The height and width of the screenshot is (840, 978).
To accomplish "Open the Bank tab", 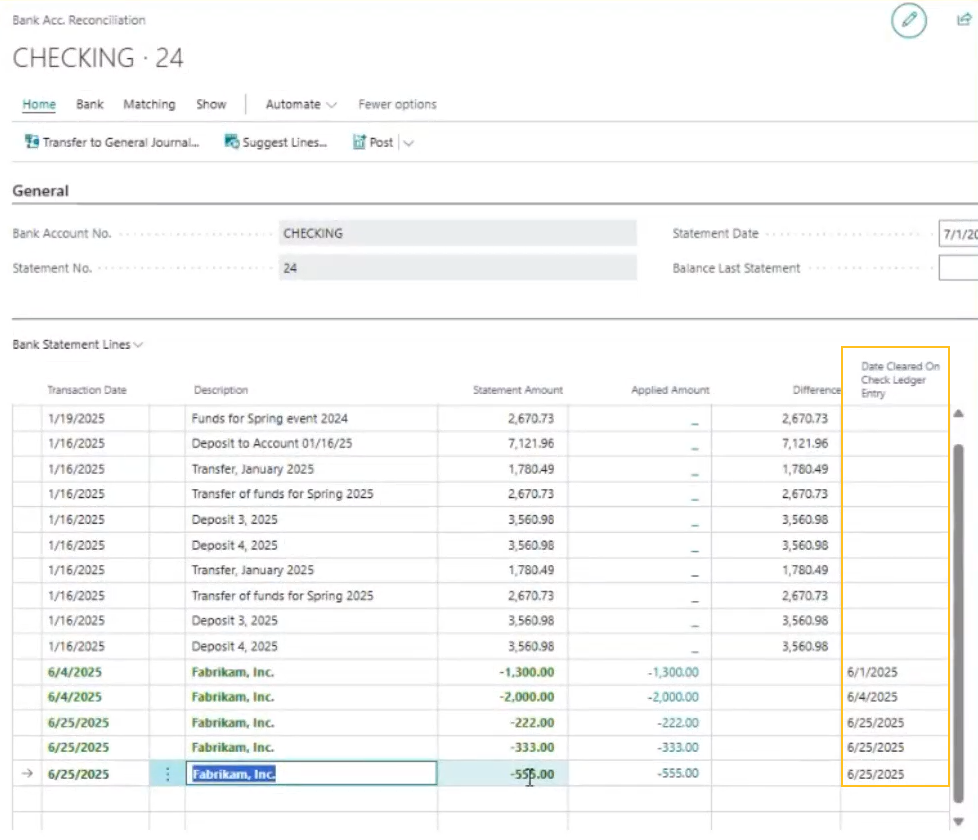I will [x=89, y=103].
